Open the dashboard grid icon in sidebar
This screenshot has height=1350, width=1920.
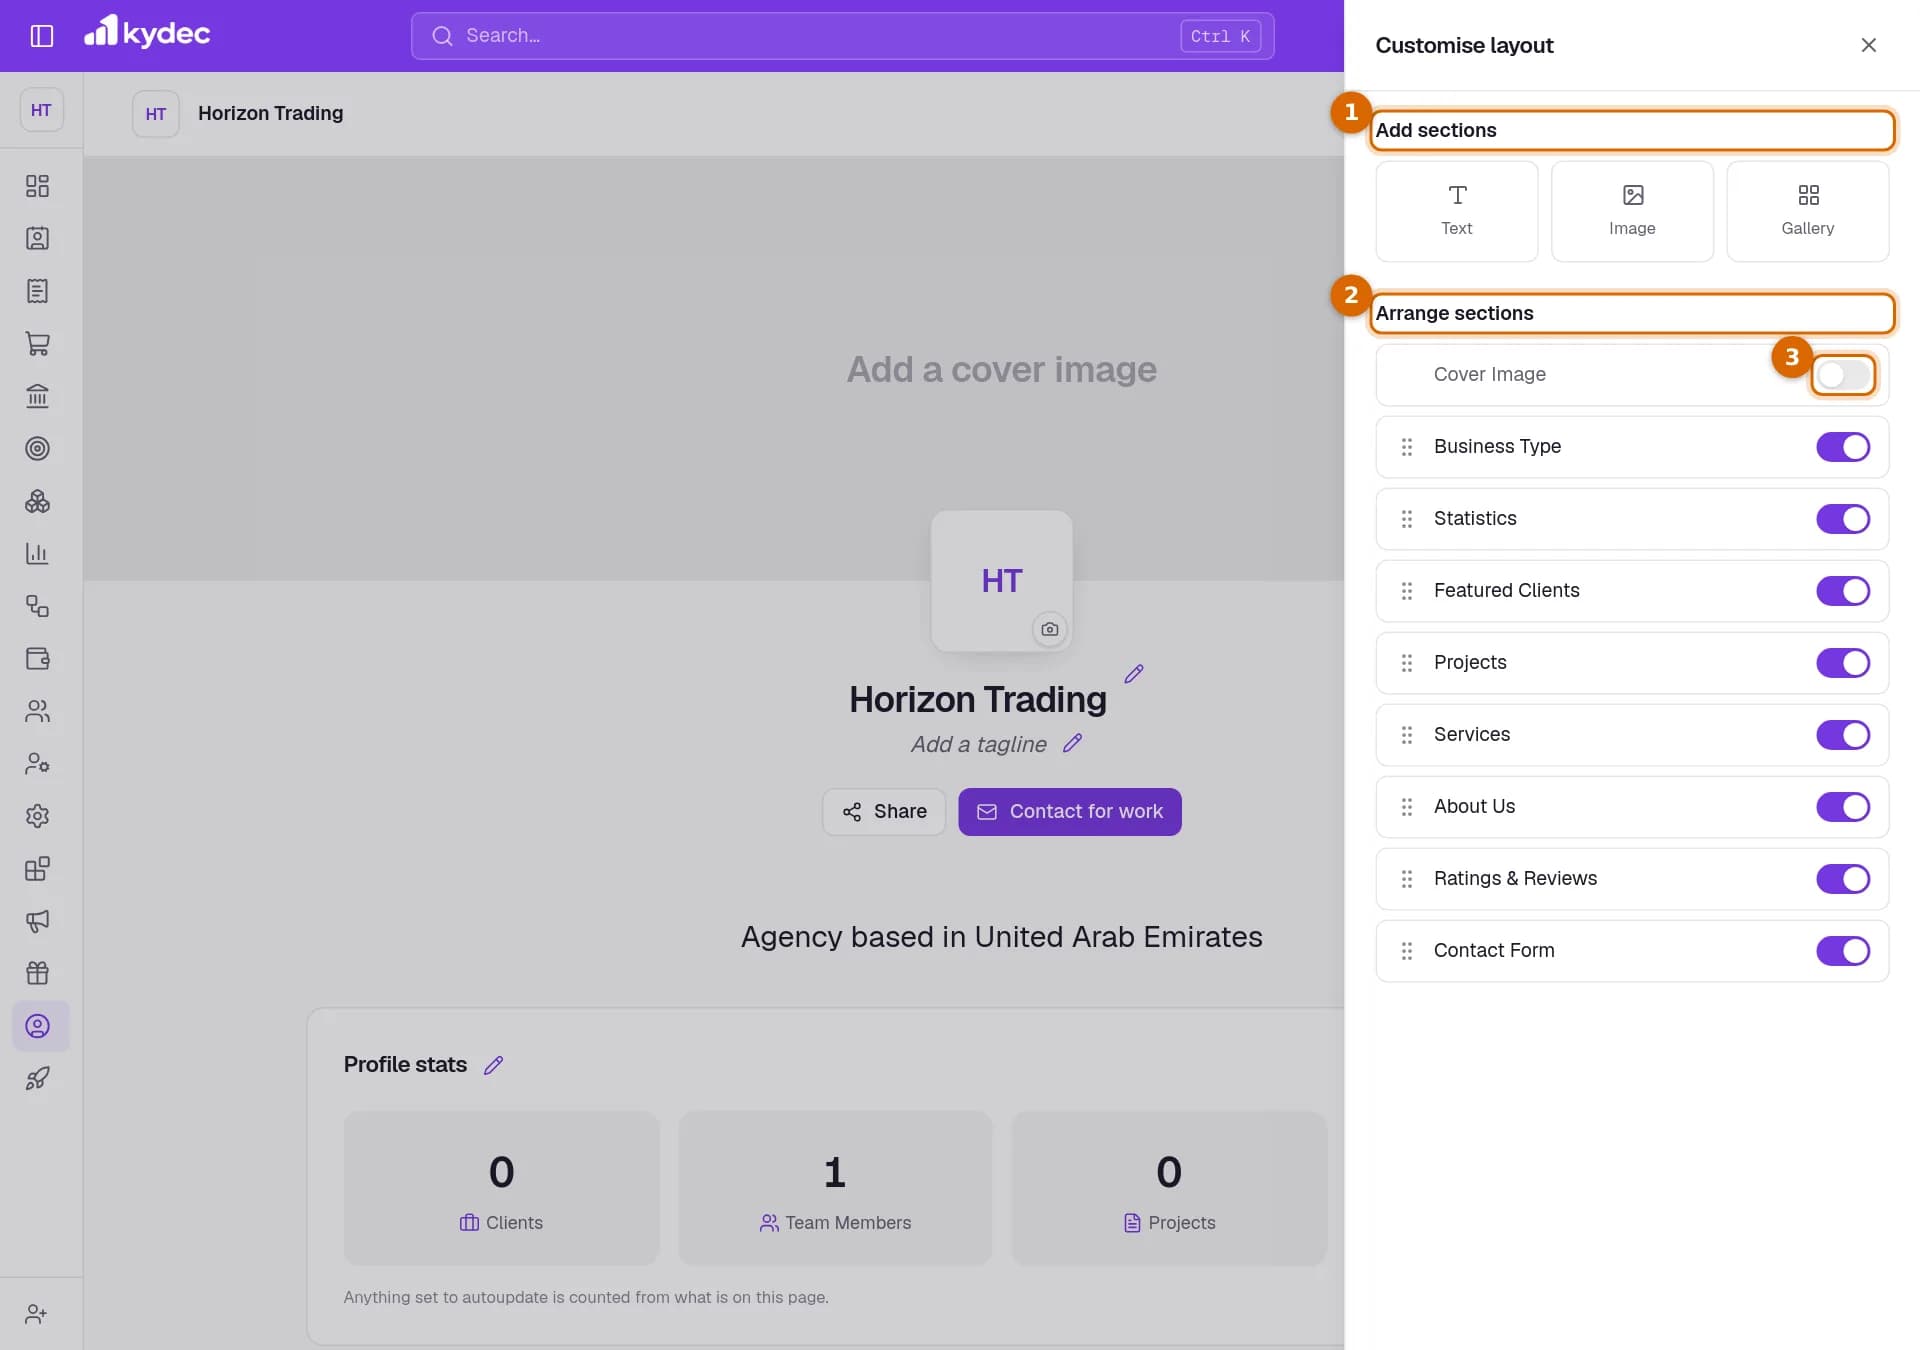pyautogui.click(x=37, y=186)
